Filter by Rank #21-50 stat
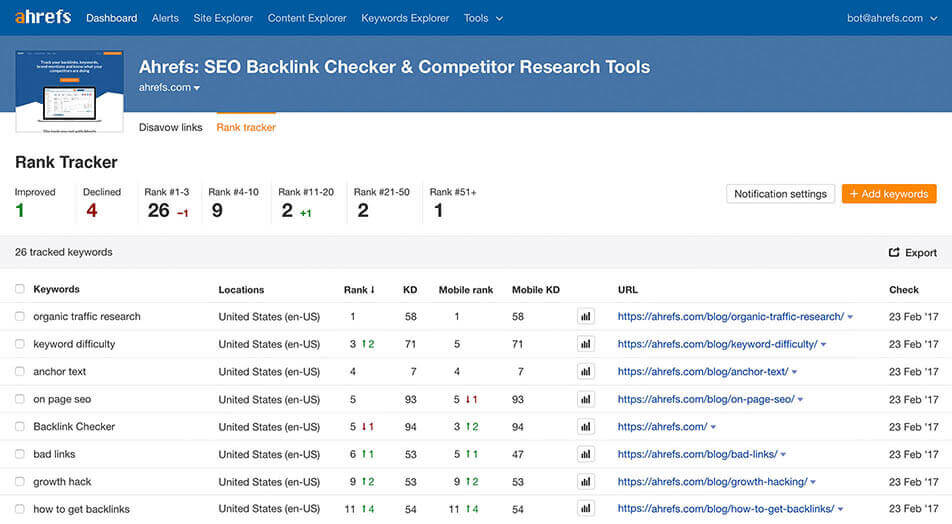The height and width of the screenshot is (524, 952). pyautogui.click(x=381, y=203)
